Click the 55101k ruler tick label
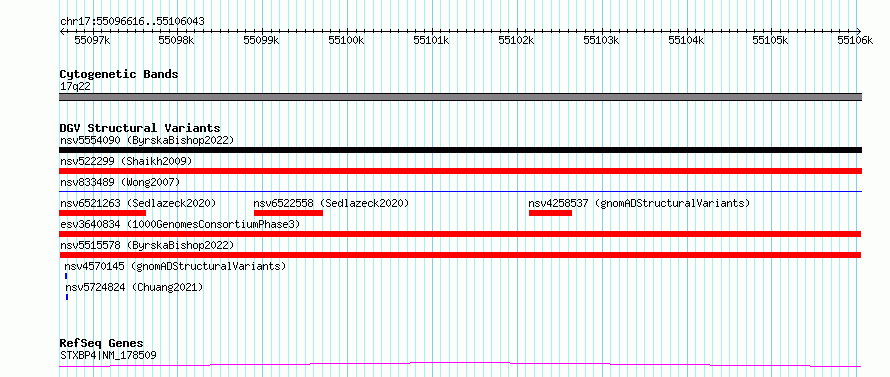Image resolution: width=890 pixels, height=377 pixels. click(431, 40)
